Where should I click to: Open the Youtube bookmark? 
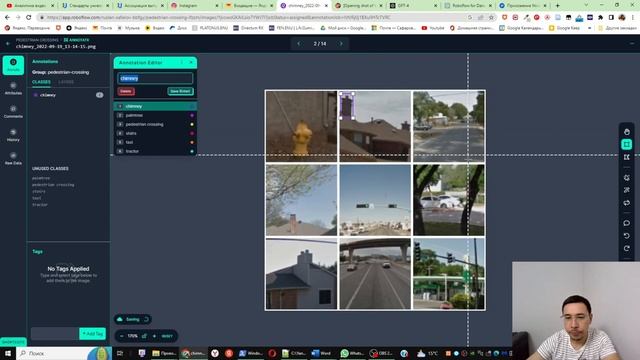pos(433,28)
